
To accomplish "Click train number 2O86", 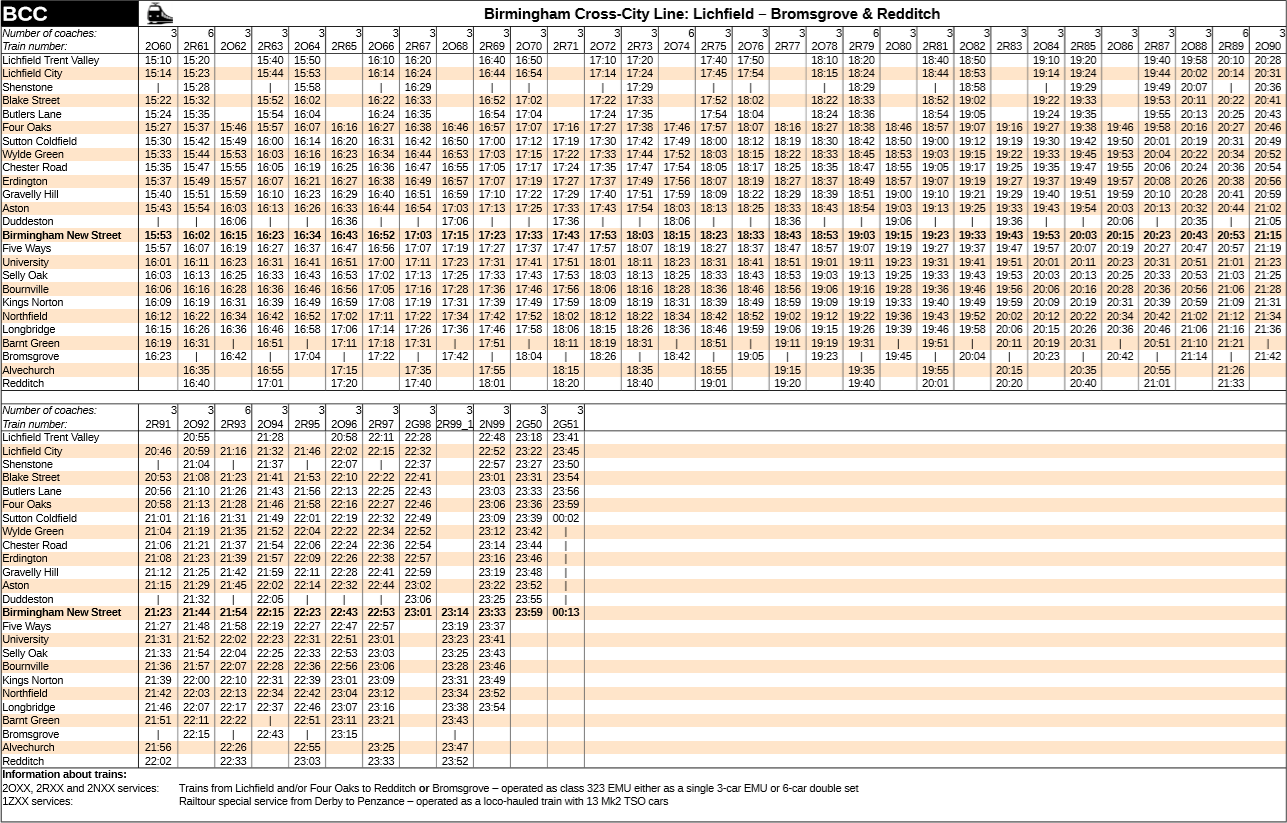I will (x=1120, y=47).
